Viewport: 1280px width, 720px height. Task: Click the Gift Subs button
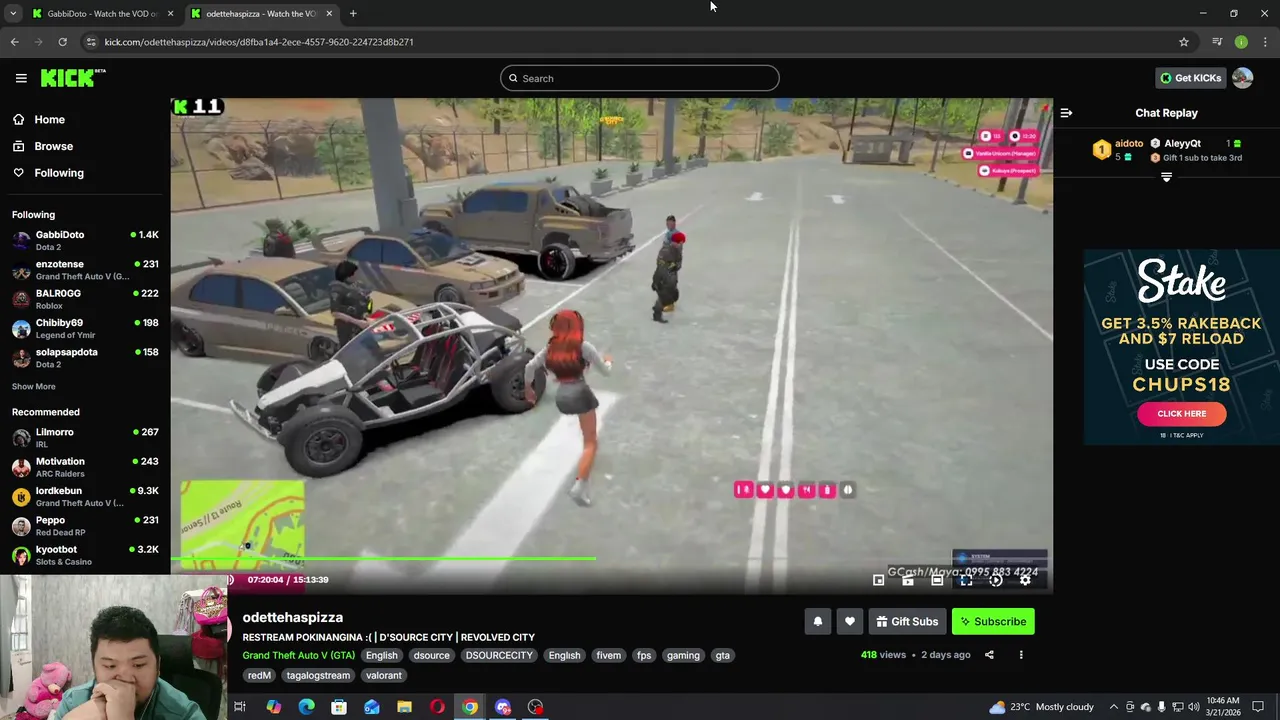point(907,622)
